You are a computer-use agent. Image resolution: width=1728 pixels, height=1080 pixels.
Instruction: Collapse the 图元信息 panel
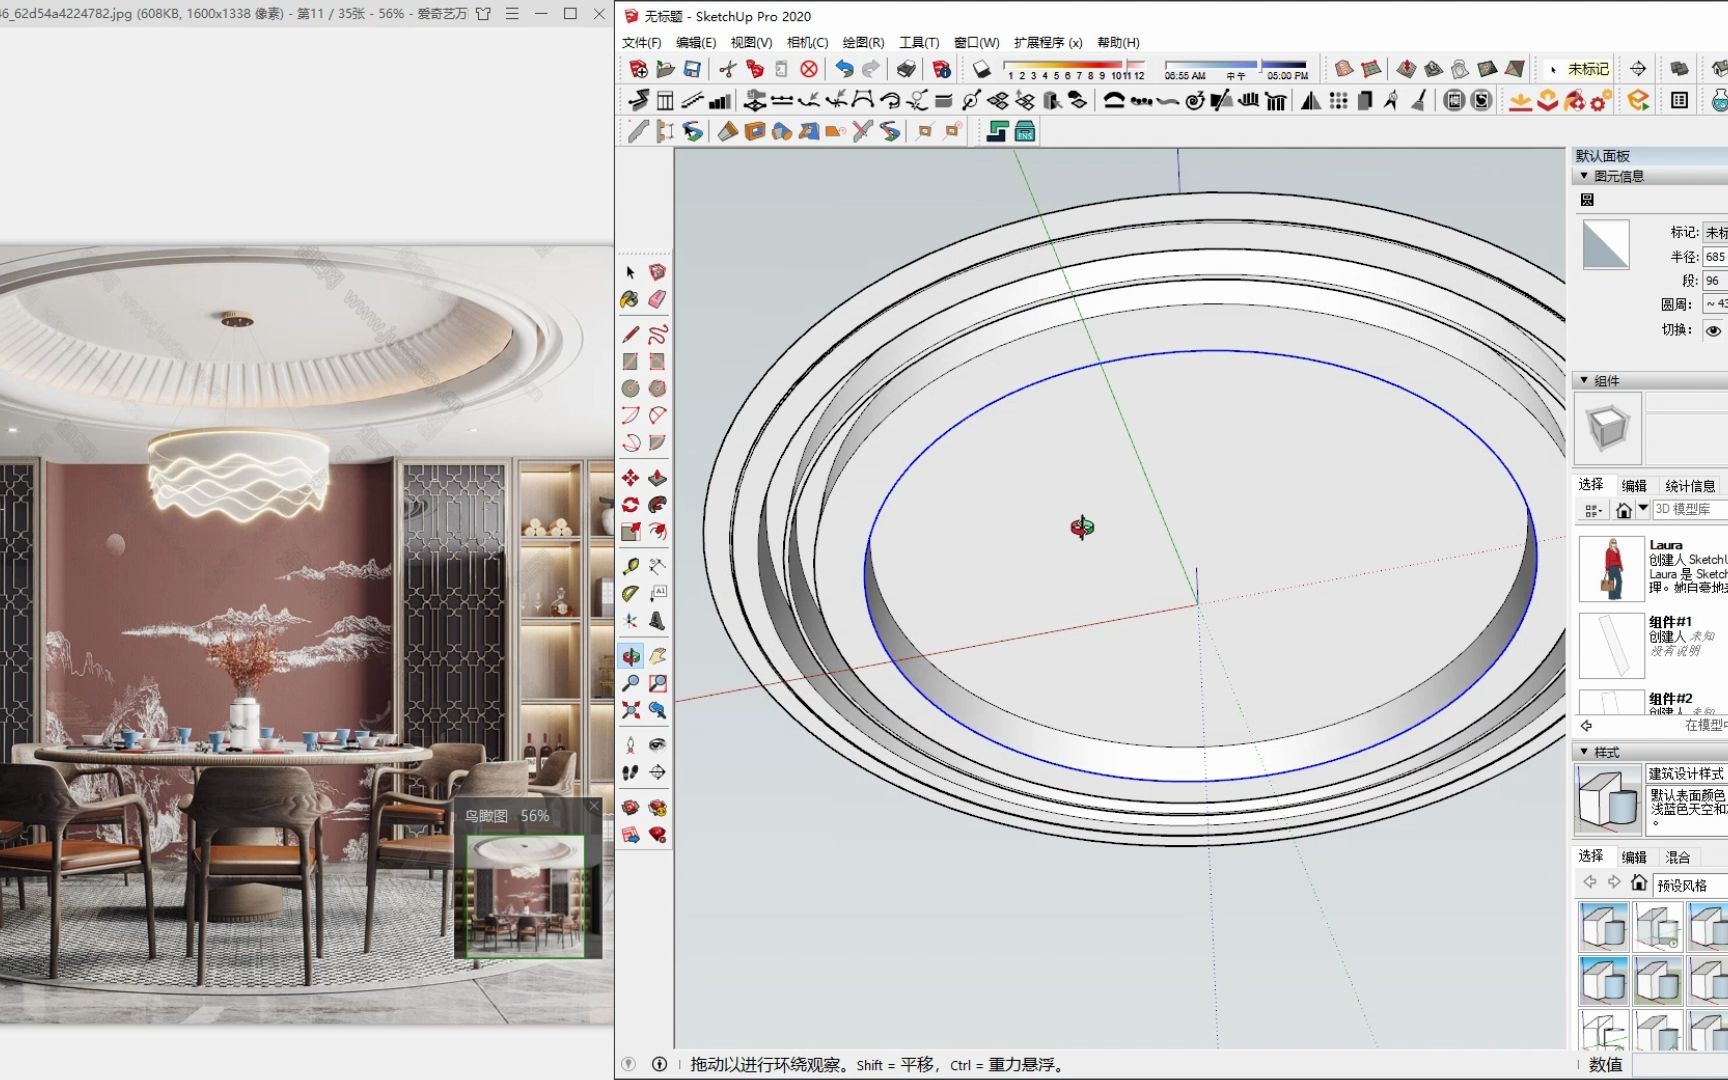[1584, 176]
